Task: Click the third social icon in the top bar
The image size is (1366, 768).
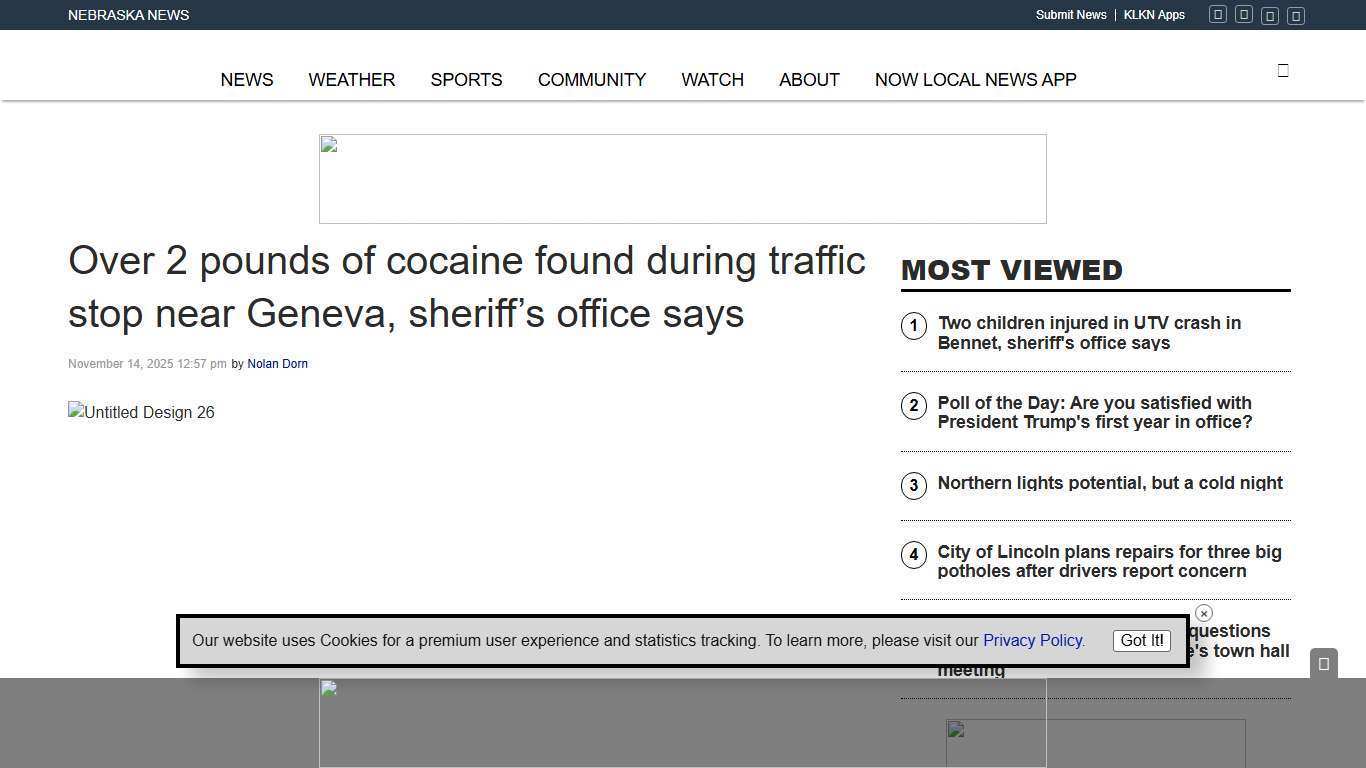Action: point(1270,15)
